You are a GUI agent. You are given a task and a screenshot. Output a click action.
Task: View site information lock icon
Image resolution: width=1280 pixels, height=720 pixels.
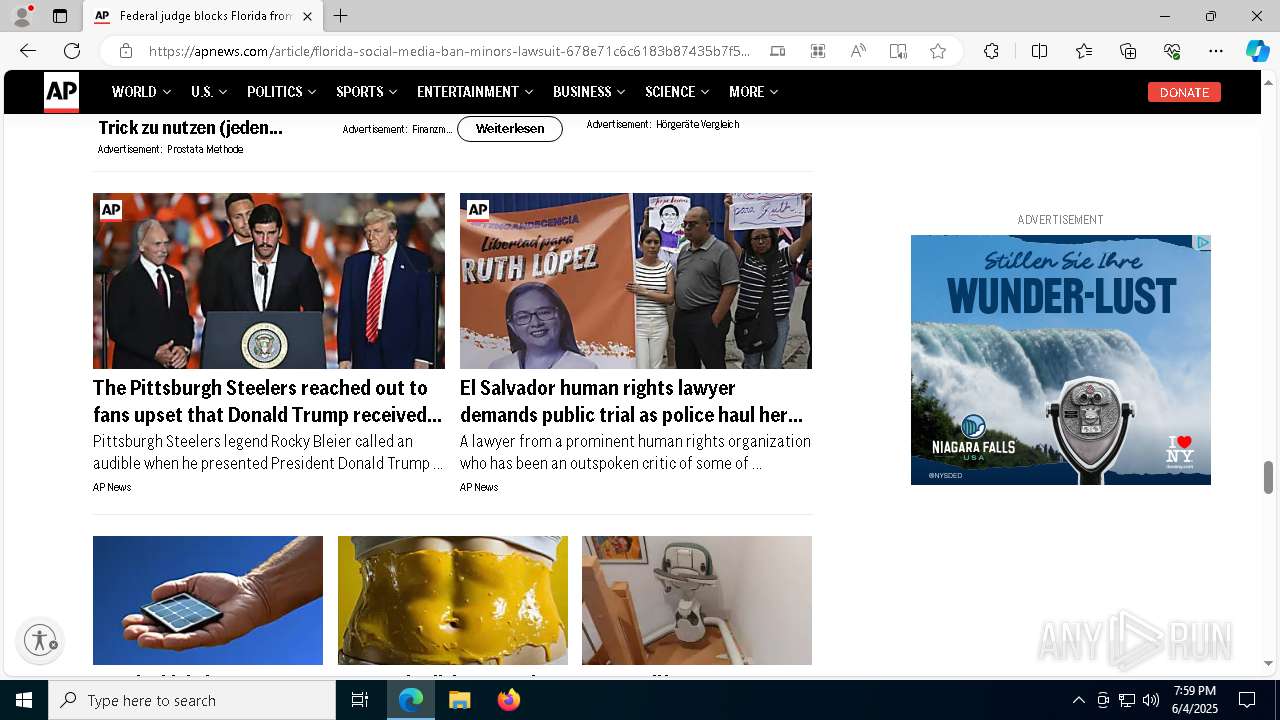126,51
